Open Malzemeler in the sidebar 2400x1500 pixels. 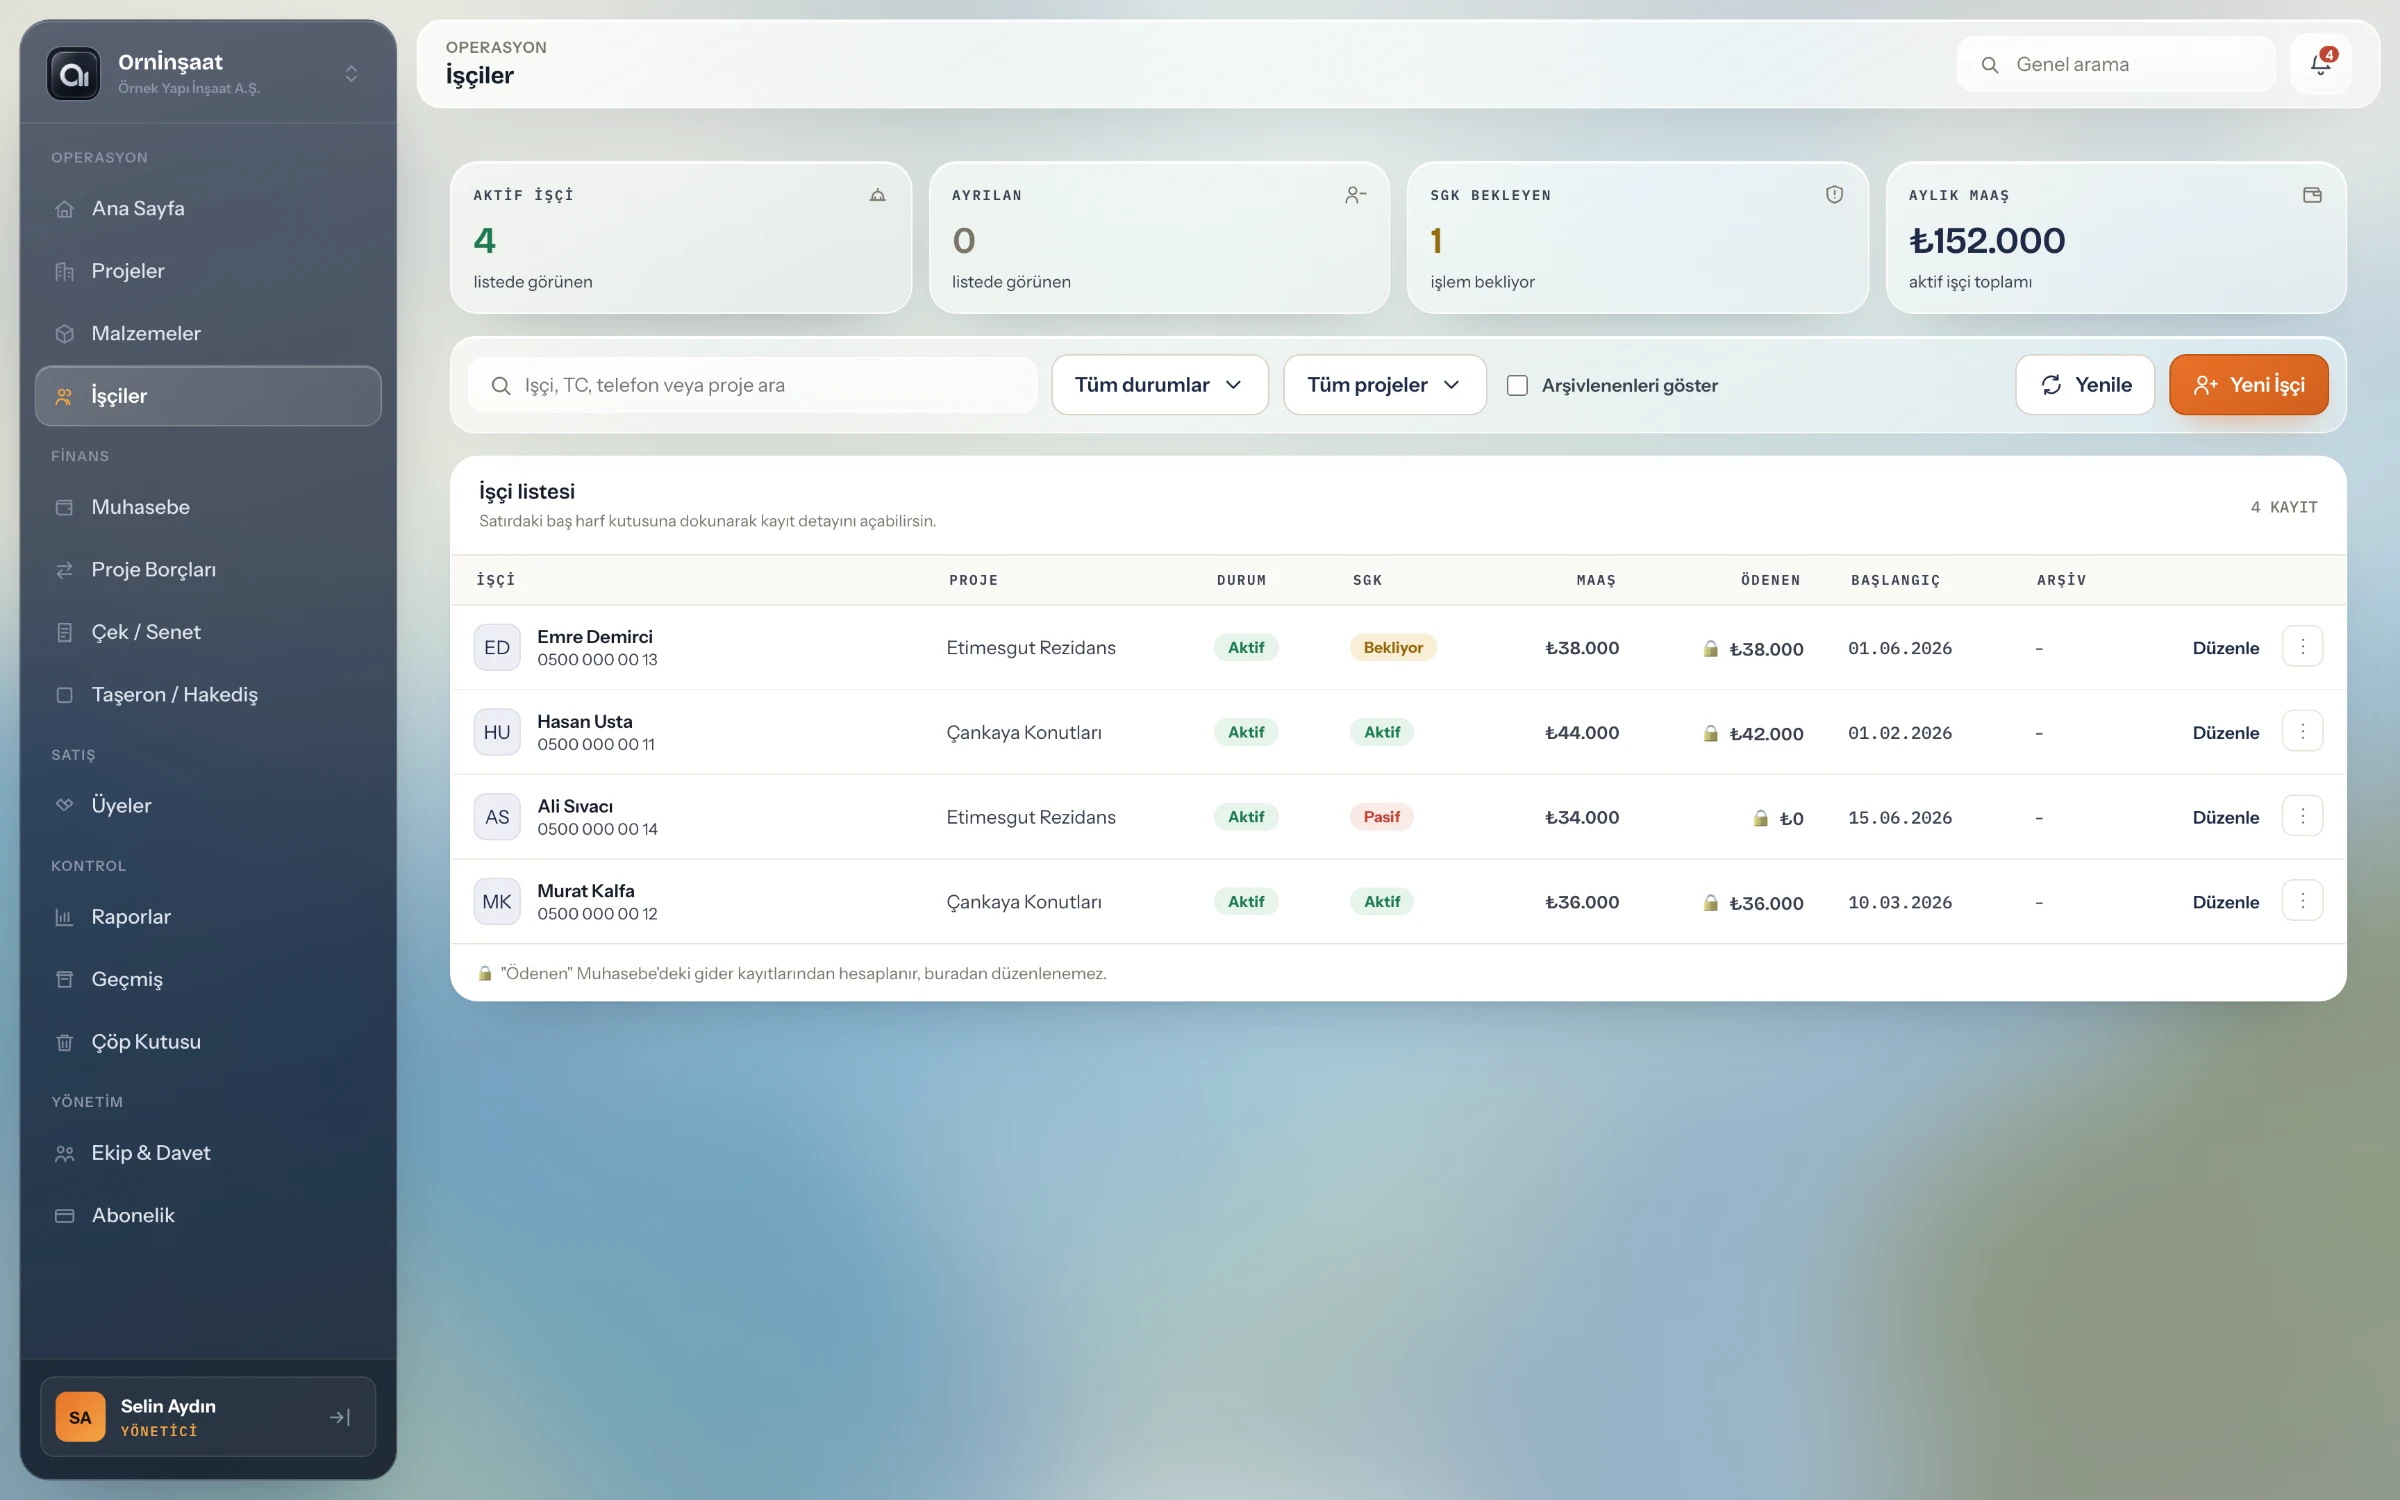tap(208, 334)
